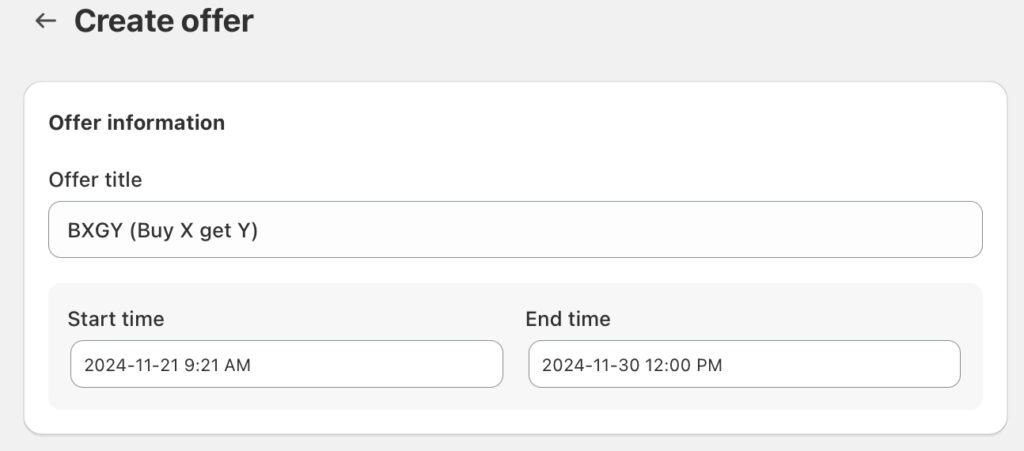Click the Offer title input field
This screenshot has height=451, width=1024.
tap(515, 230)
